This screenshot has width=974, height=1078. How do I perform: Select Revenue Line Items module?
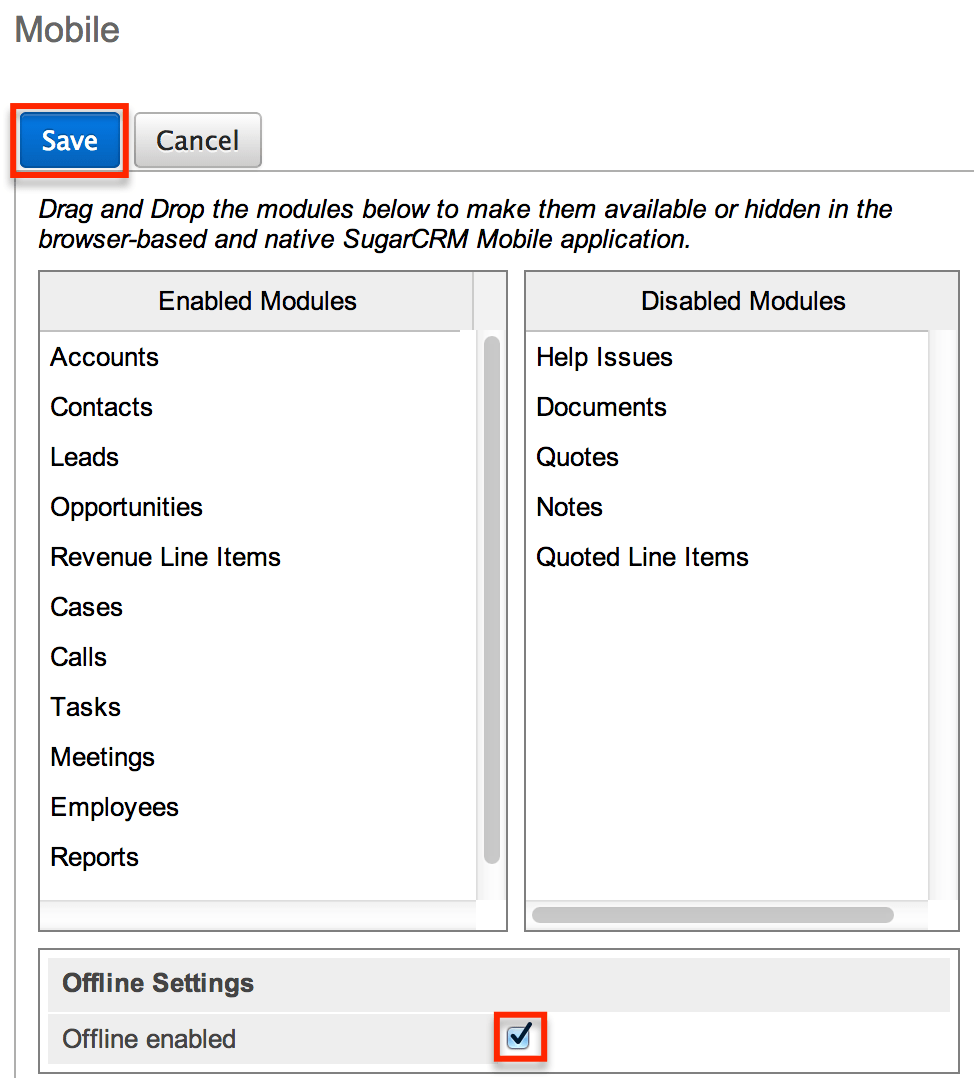tap(166, 557)
